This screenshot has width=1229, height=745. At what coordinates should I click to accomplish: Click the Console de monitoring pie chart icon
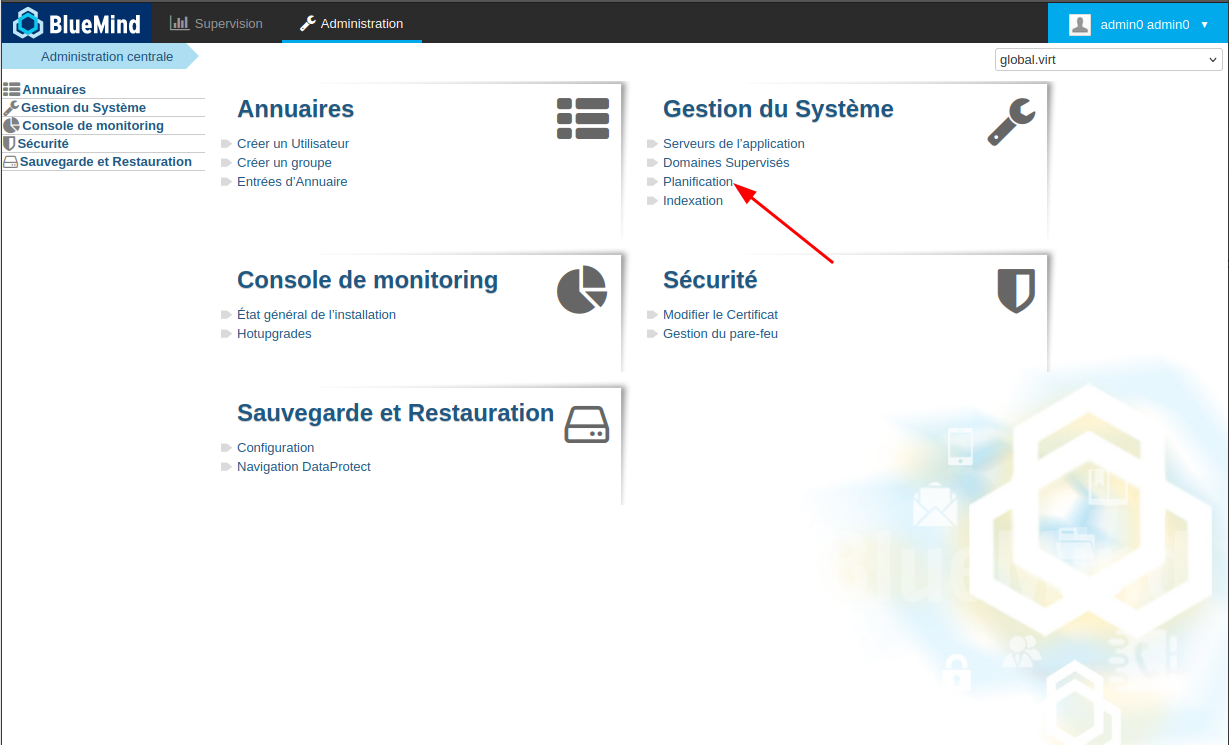pyautogui.click(x=582, y=290)
